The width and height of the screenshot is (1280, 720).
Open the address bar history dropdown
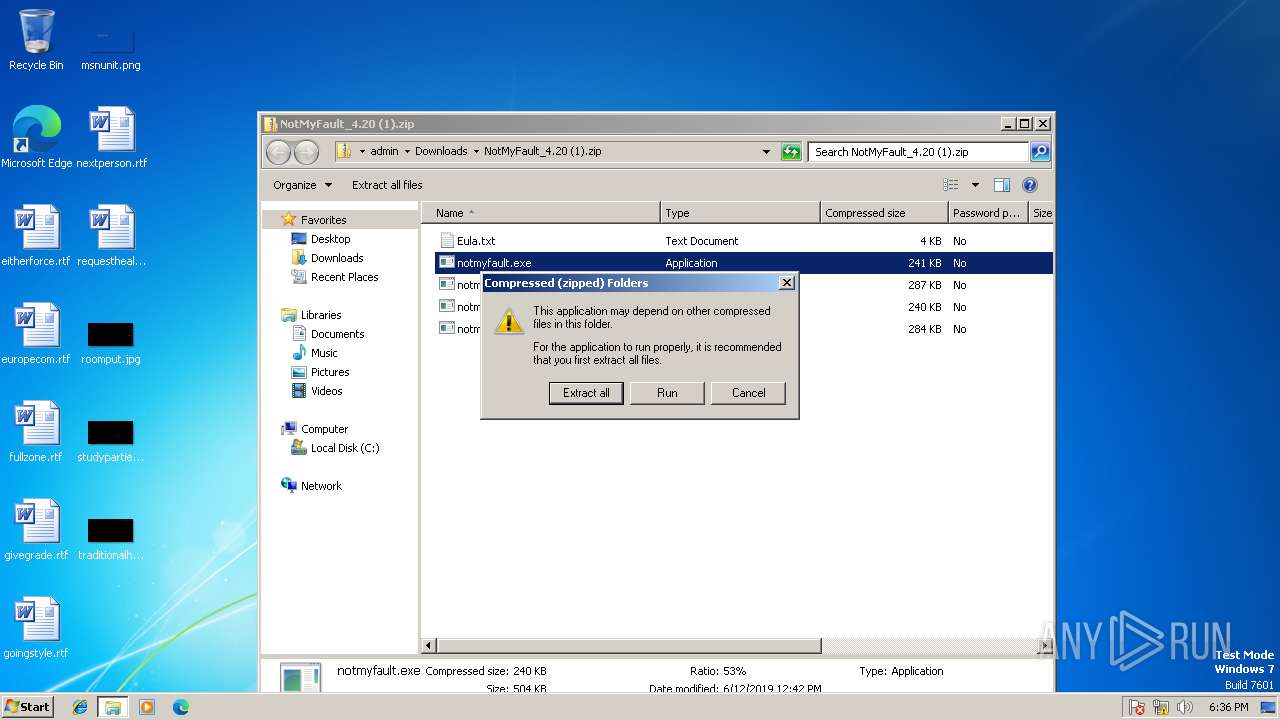pyautogui.click(x=766, y=152)
